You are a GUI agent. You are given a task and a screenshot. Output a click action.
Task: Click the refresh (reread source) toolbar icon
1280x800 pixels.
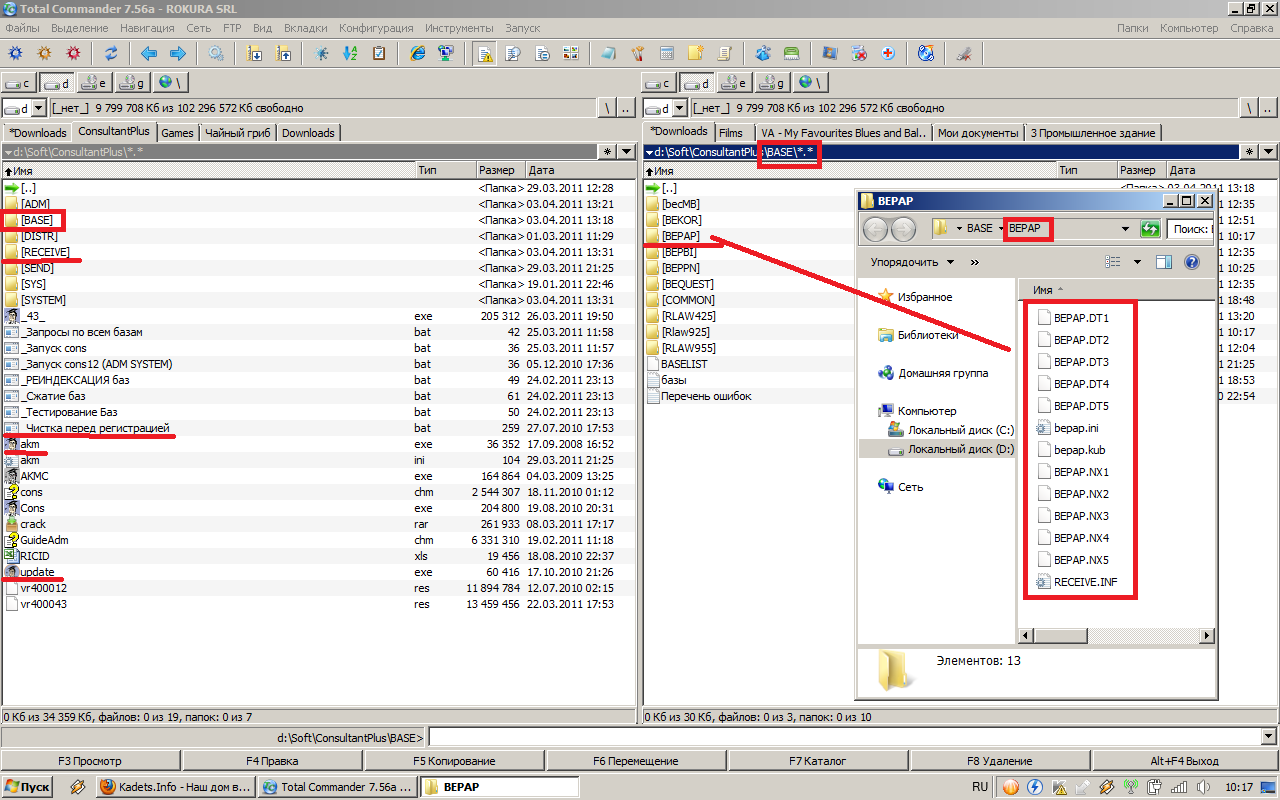[111, 53]
